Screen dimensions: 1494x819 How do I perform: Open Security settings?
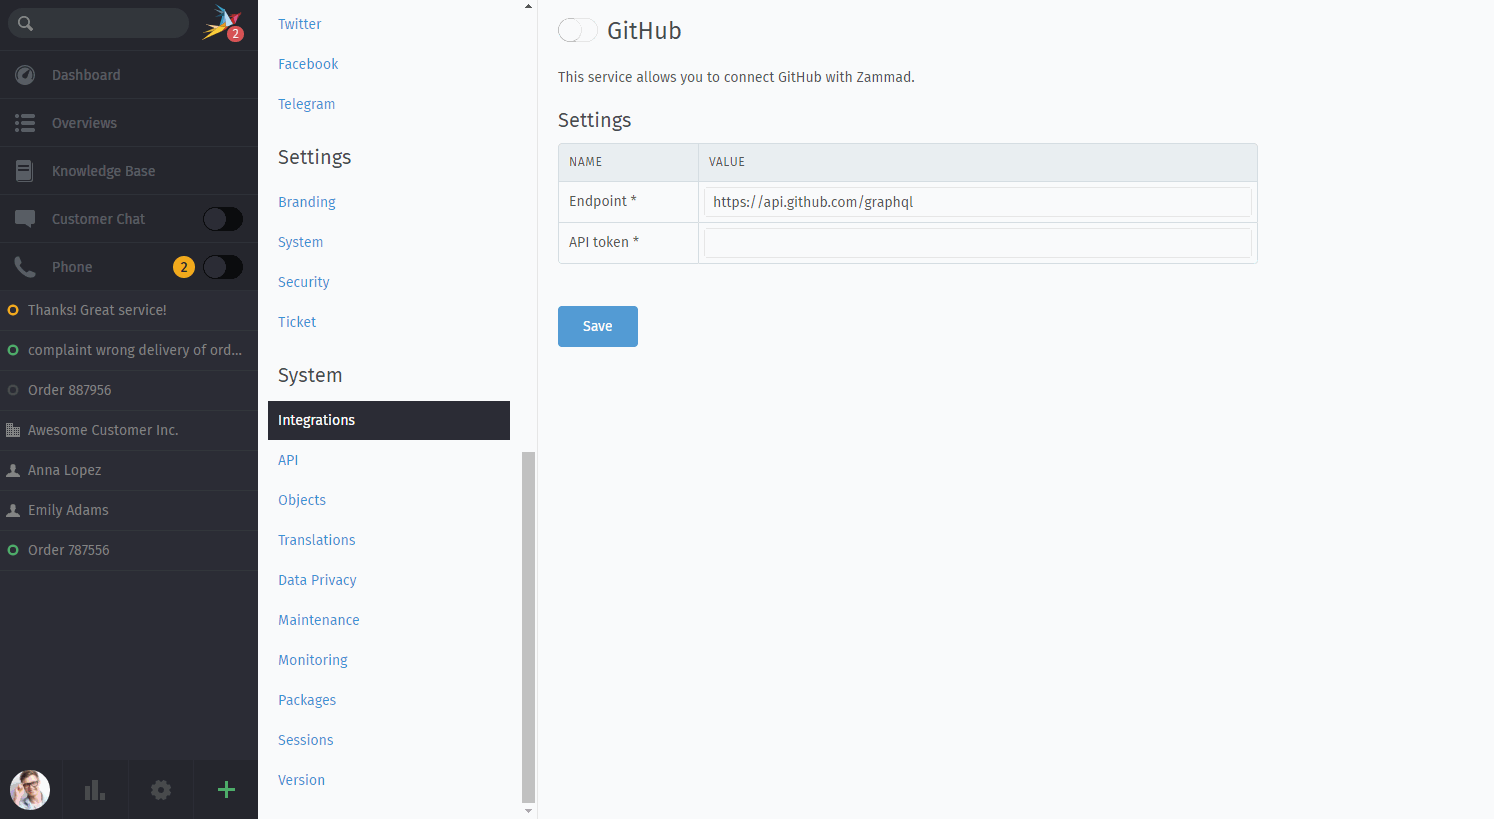tap(304, 282)
